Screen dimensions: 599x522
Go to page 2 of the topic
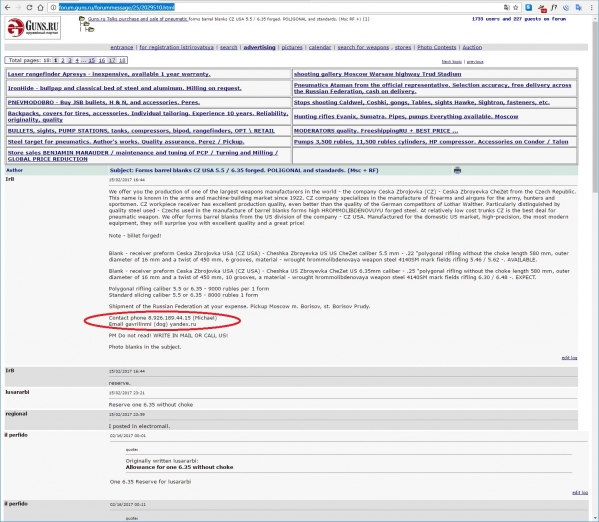(63, 60)
